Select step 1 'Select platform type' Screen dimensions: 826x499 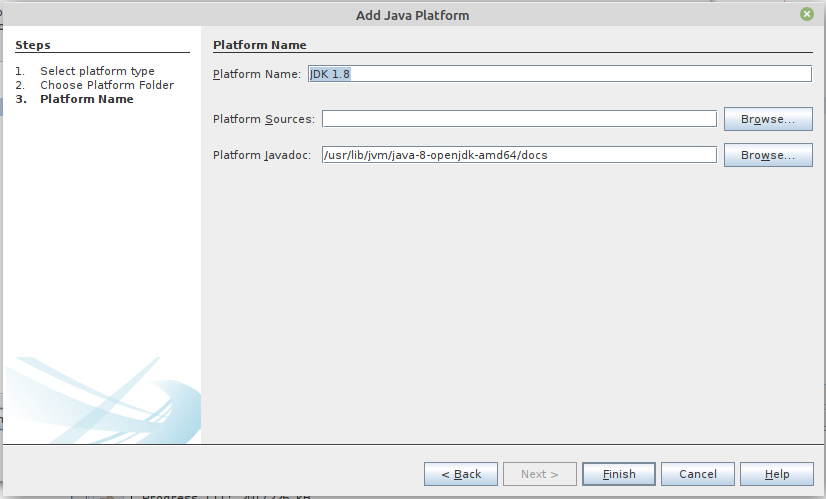[x=97, y=71]
